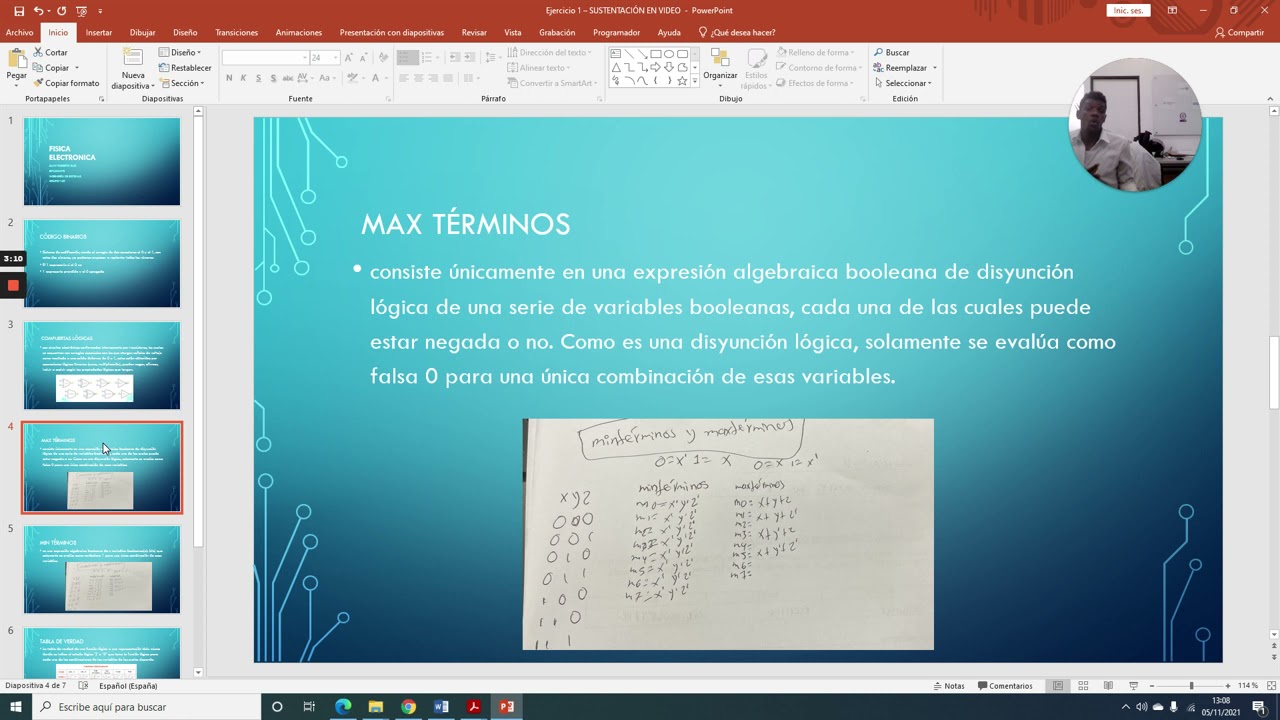1280x720 pixels.
Task: Click the Compartir button
Action: [1240, 32]
